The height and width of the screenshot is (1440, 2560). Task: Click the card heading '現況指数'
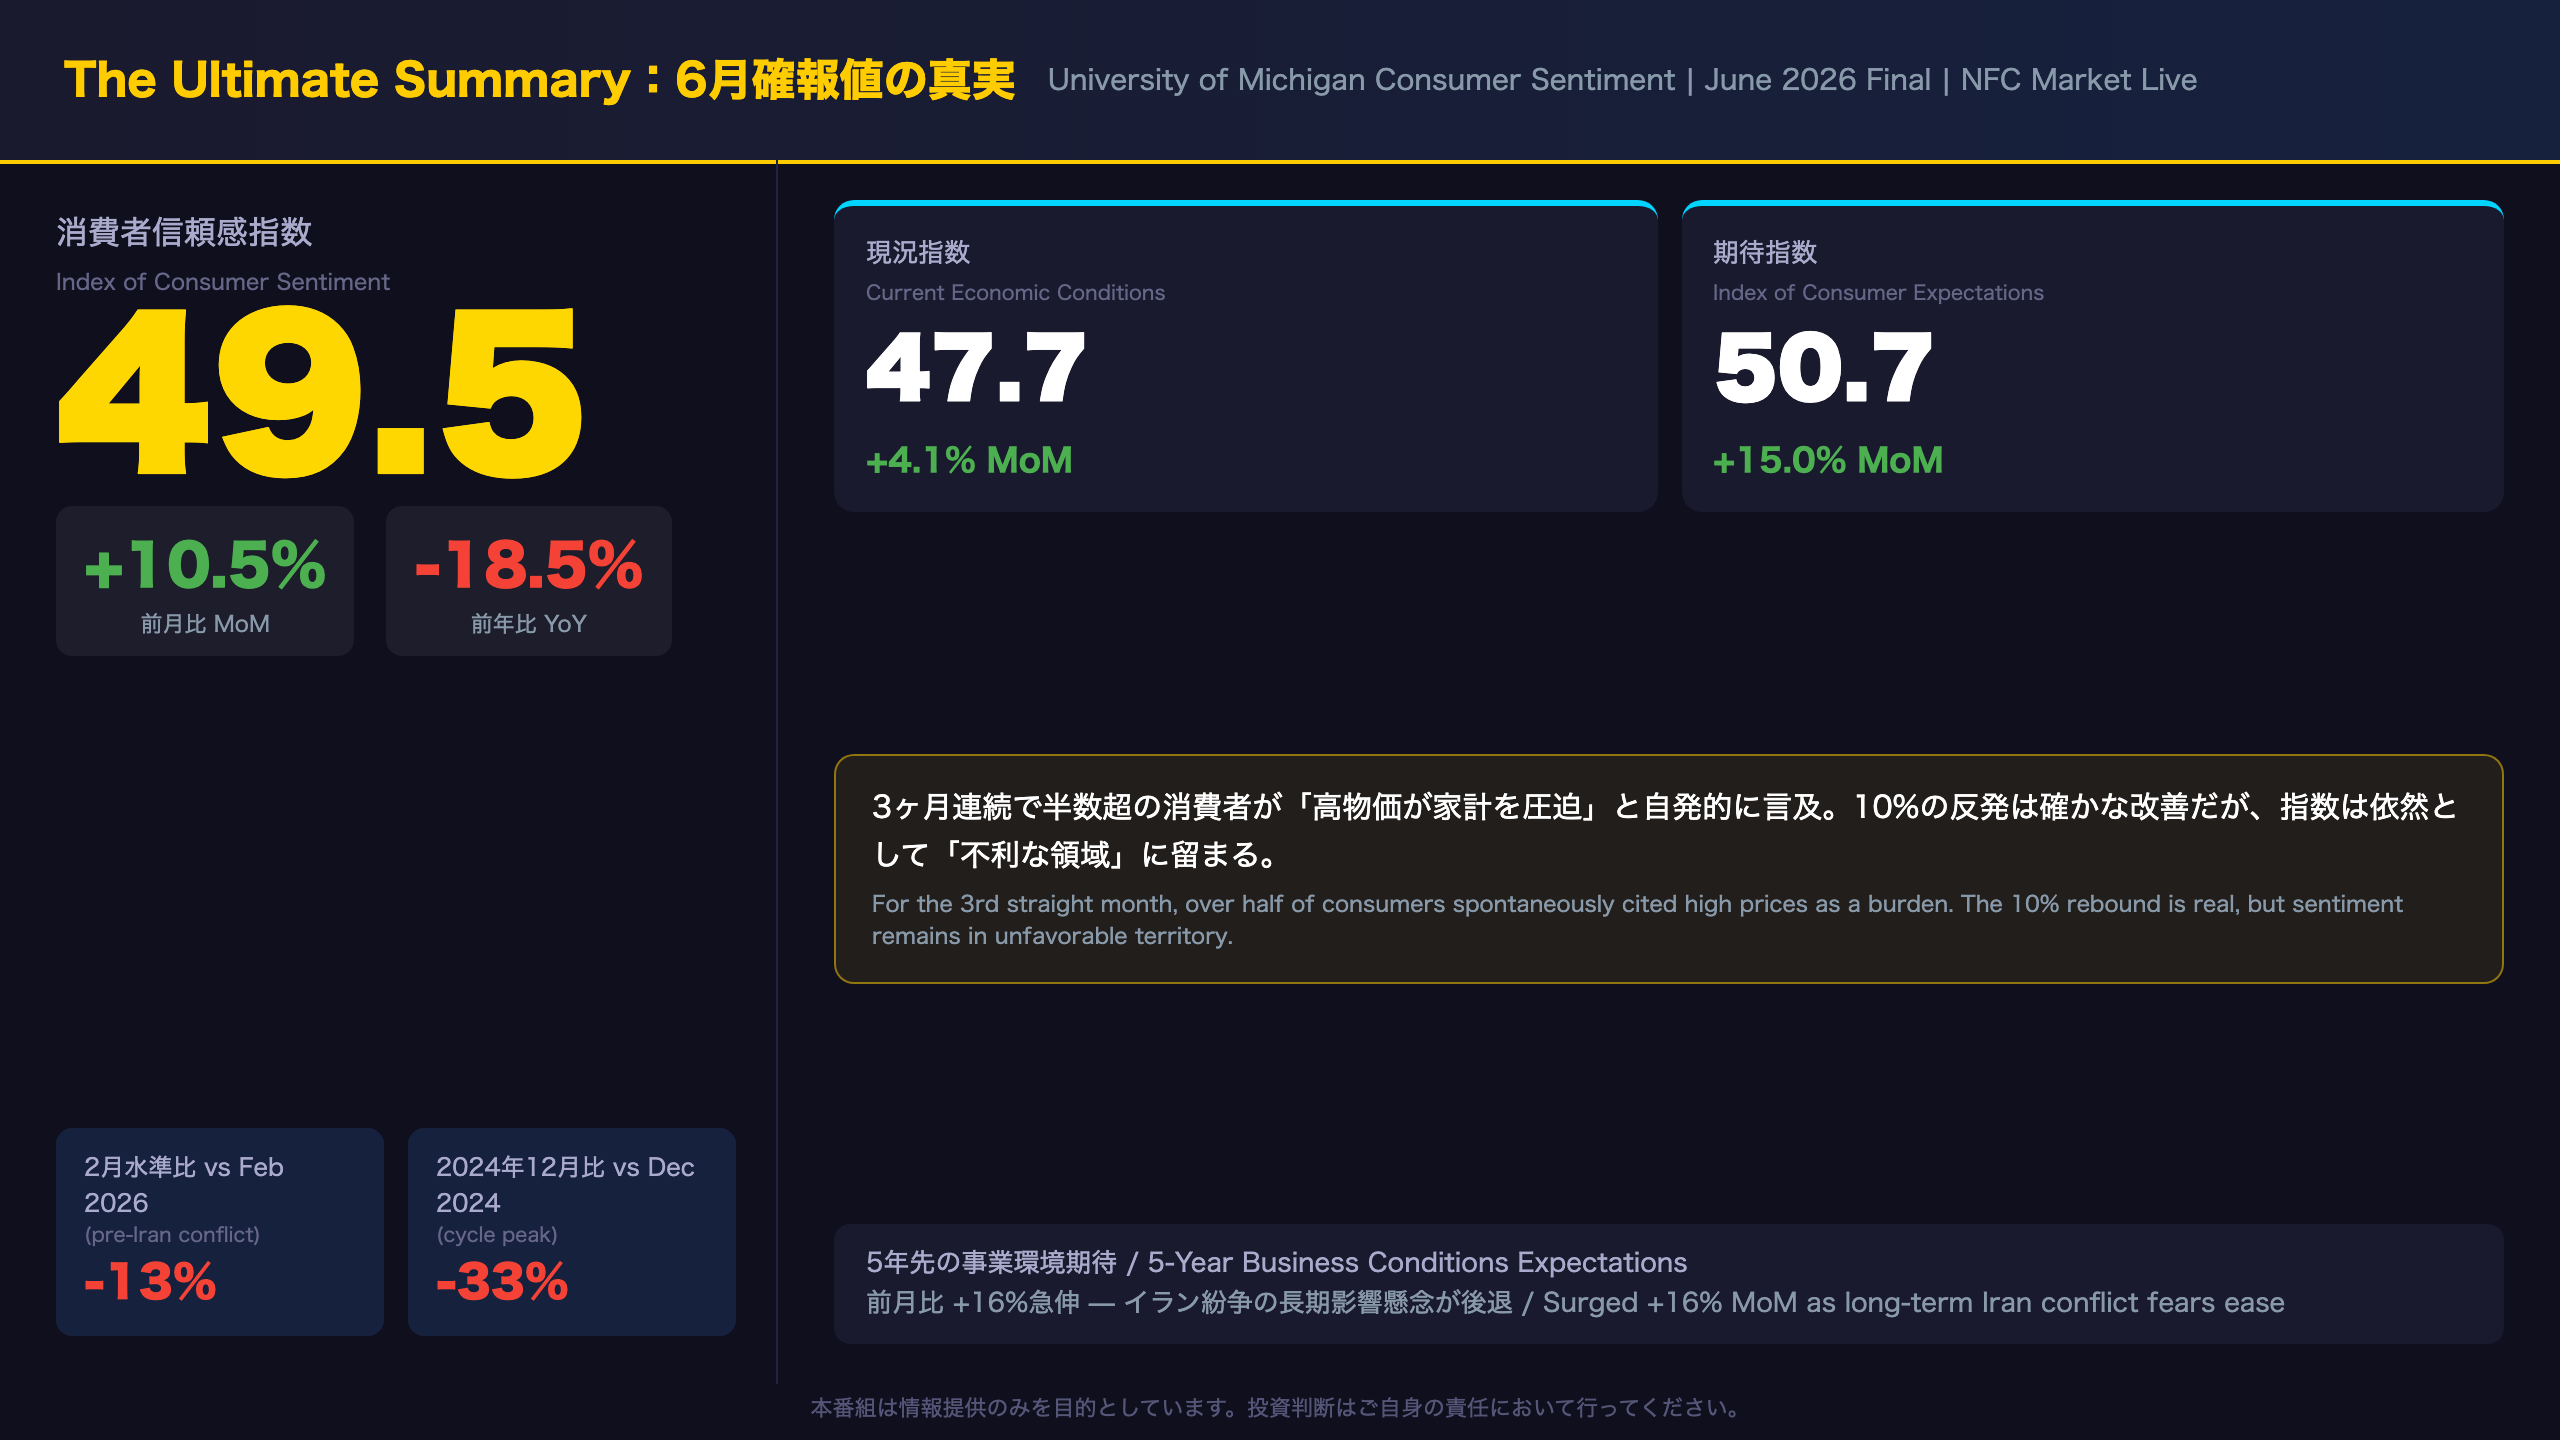(918, 252)
